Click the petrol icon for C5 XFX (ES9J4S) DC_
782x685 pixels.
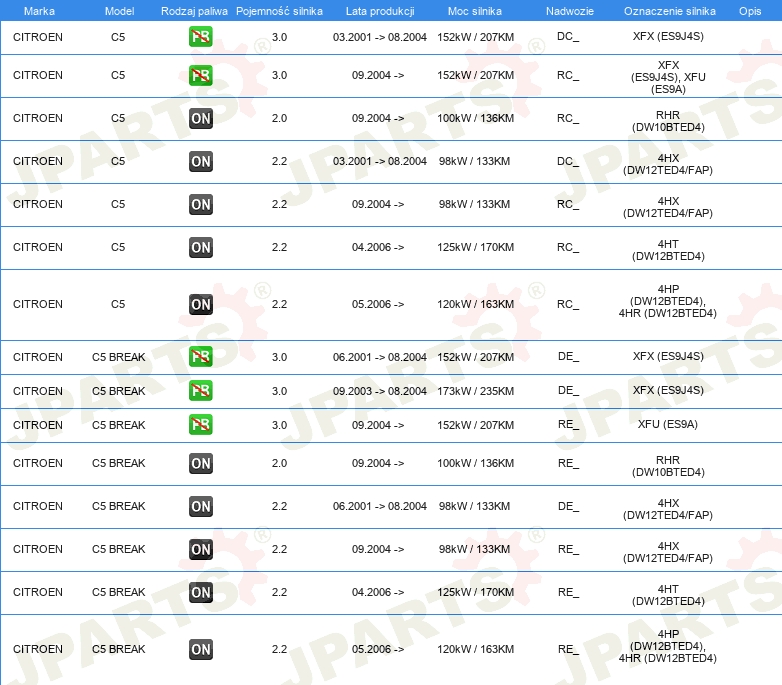click(200, 37)
